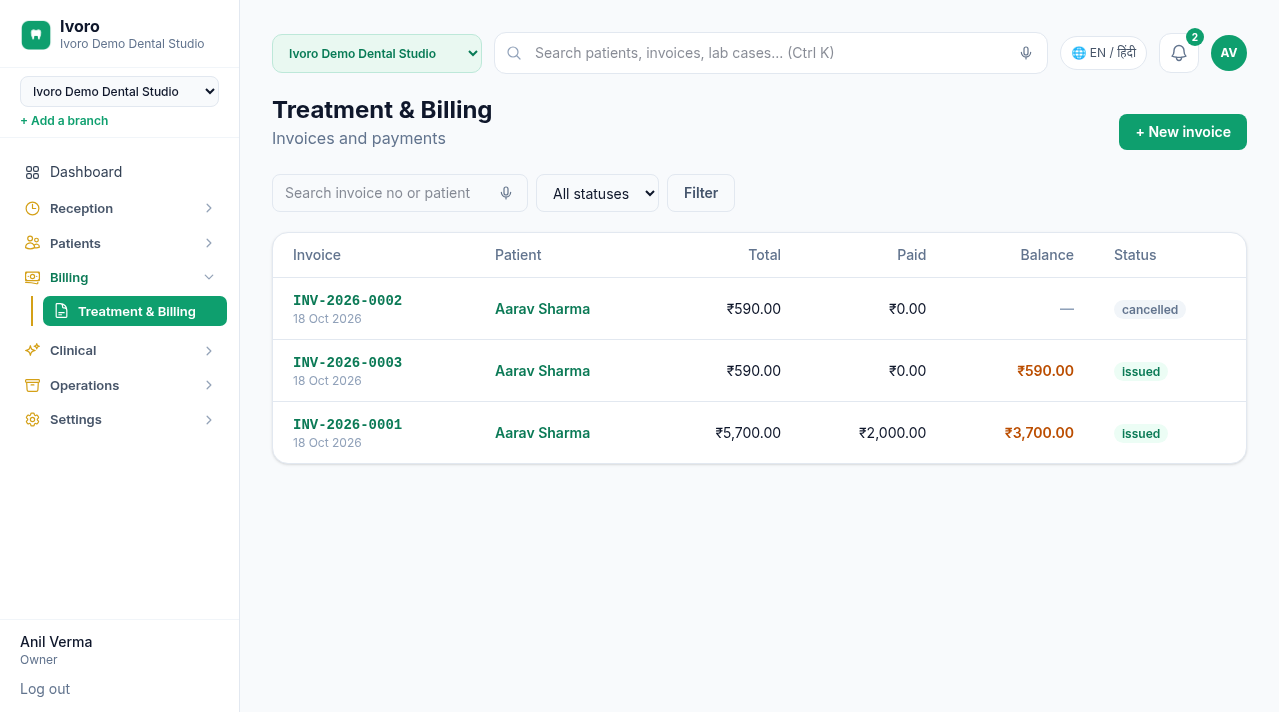
Task: Click the Total column header
Action: coord(765,255)
